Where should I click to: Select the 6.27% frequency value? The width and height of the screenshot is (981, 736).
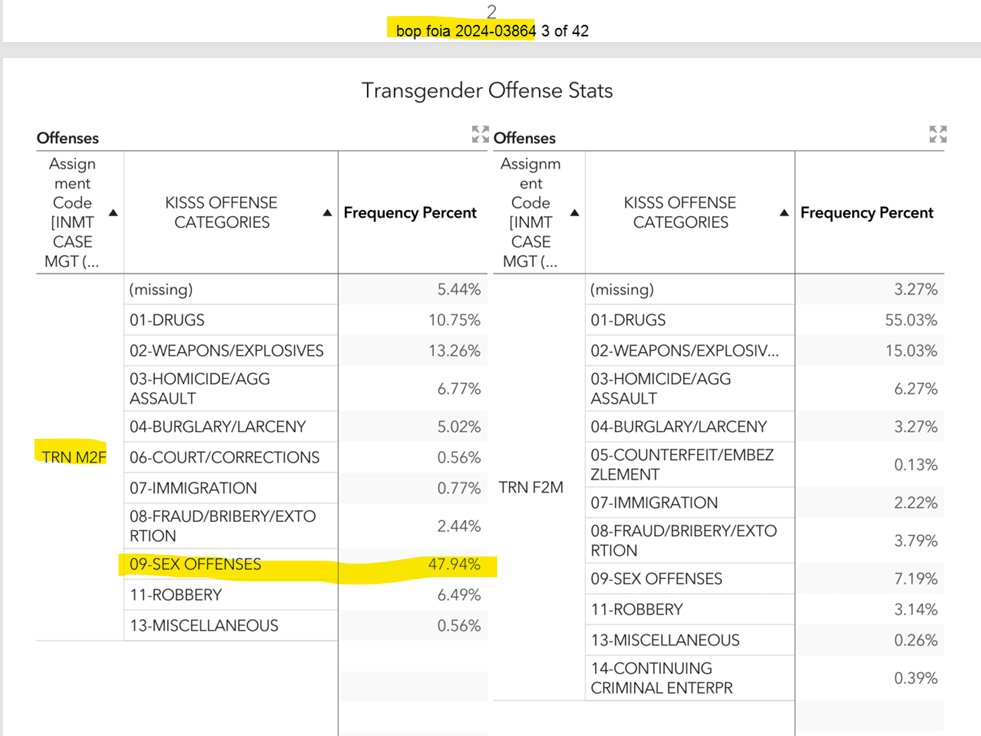click(x=915, y=389)
